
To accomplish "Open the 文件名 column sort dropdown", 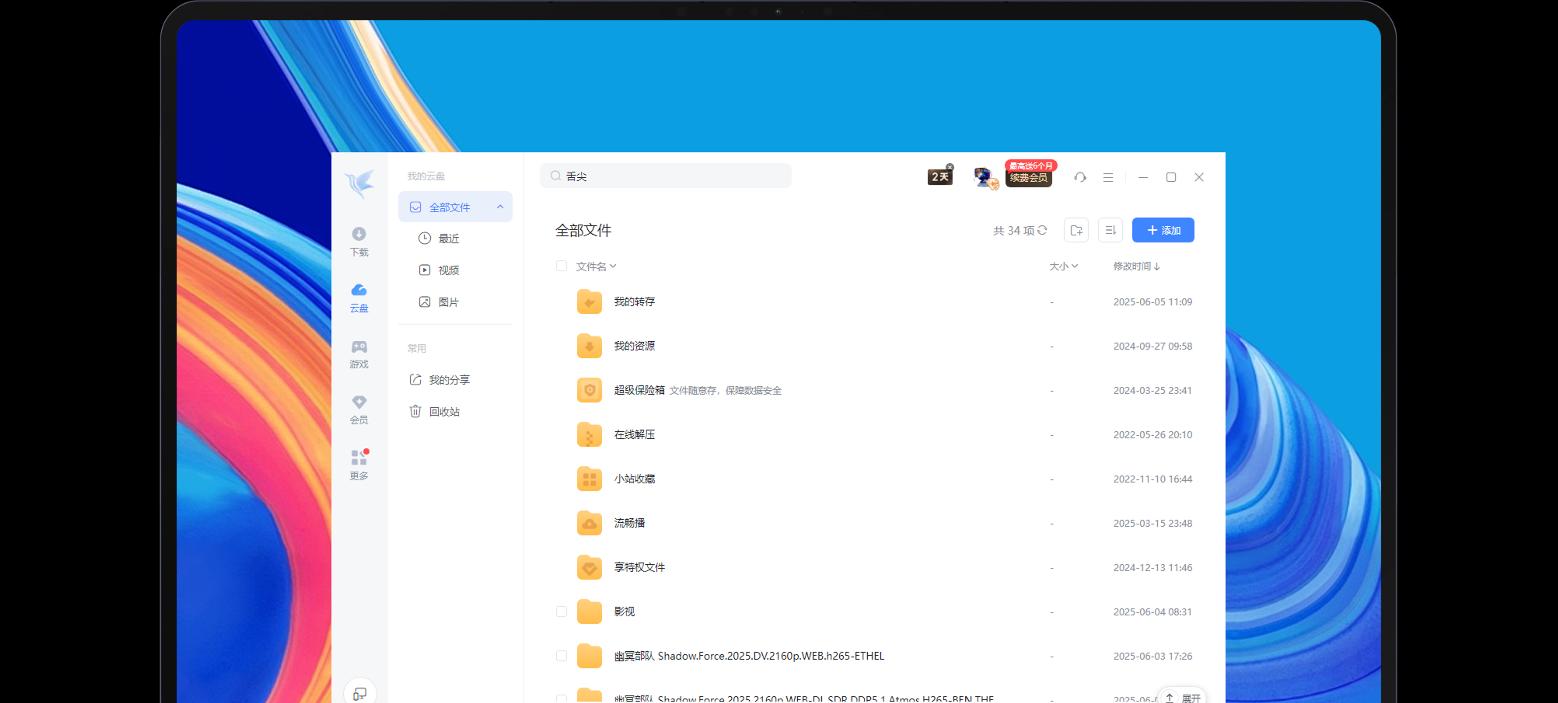I will (596, 266).
